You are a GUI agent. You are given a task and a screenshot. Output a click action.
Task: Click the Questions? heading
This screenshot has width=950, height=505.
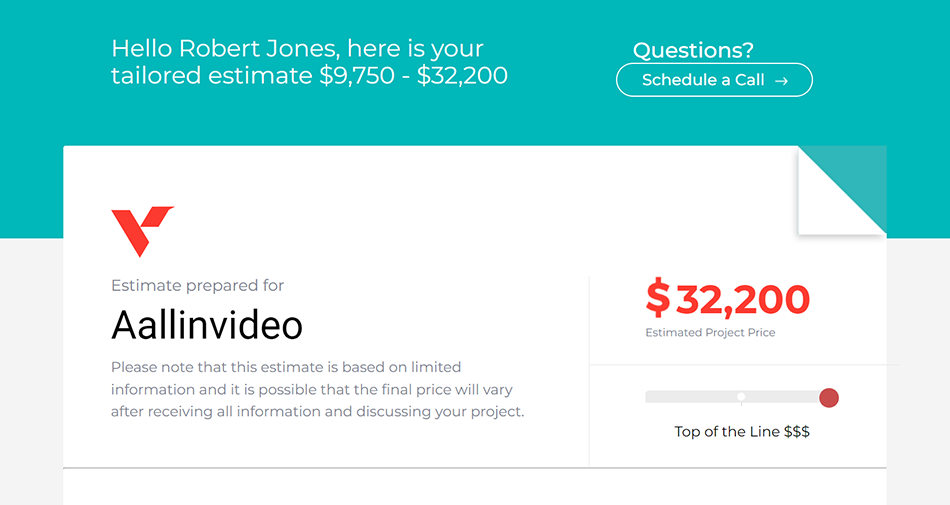(x=693, y=50)
